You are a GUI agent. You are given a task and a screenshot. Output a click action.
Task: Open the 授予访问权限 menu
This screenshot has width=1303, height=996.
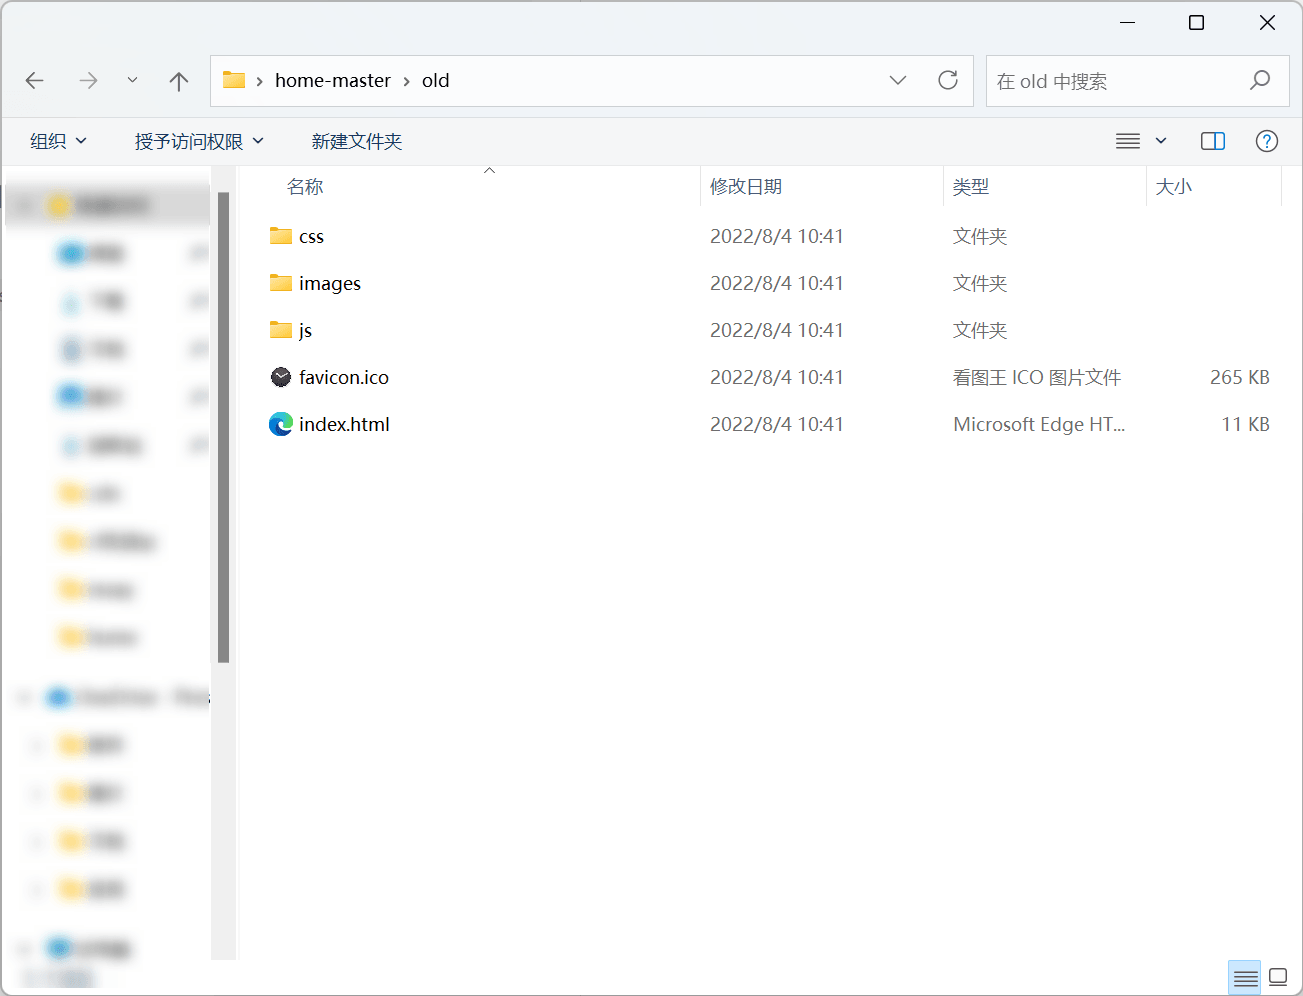pyautogui.click(x=199, y=141)
